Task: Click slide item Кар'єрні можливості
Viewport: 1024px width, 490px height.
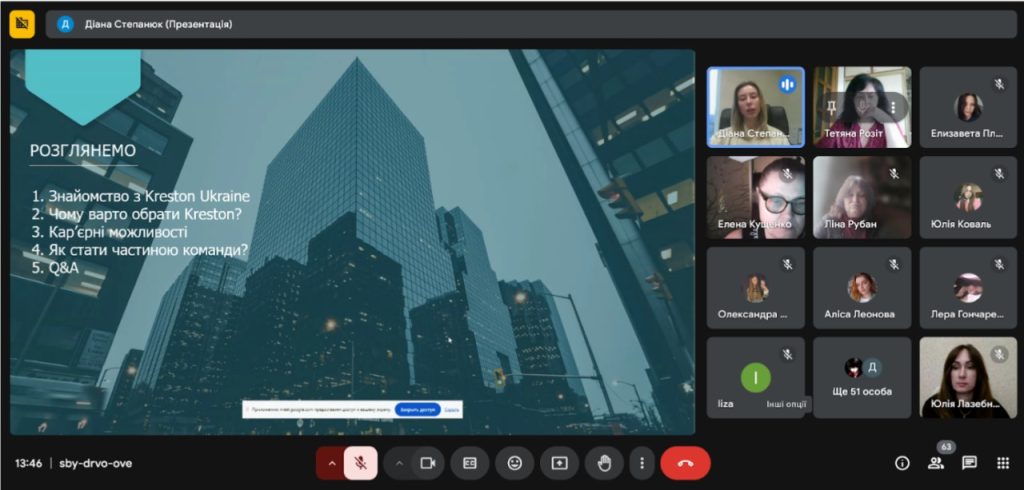Action: [110, 232]
